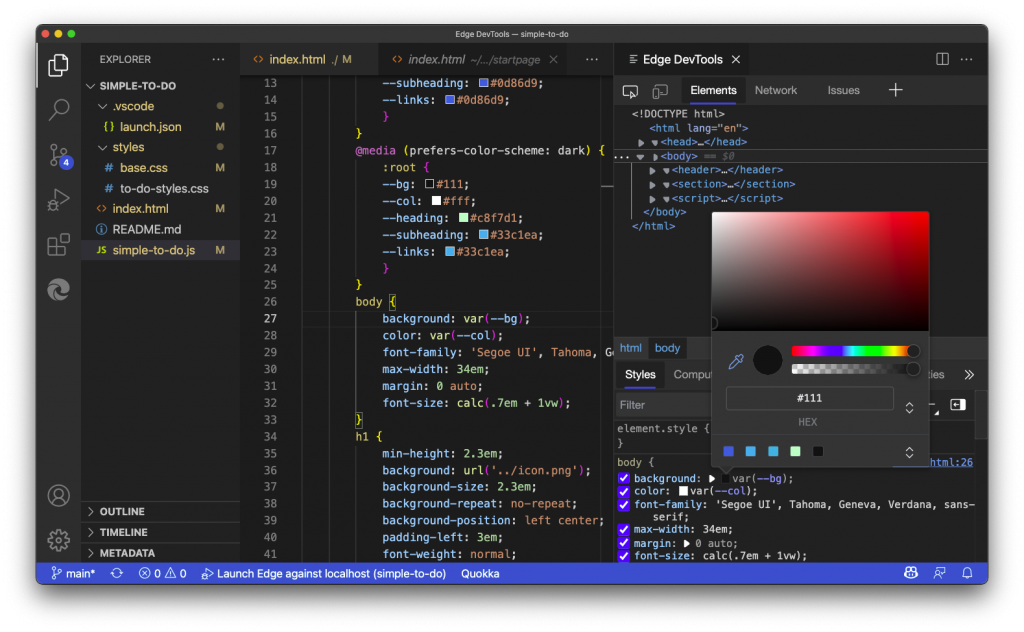Expand the margin shorthand triangle

(x=686, y=543)
